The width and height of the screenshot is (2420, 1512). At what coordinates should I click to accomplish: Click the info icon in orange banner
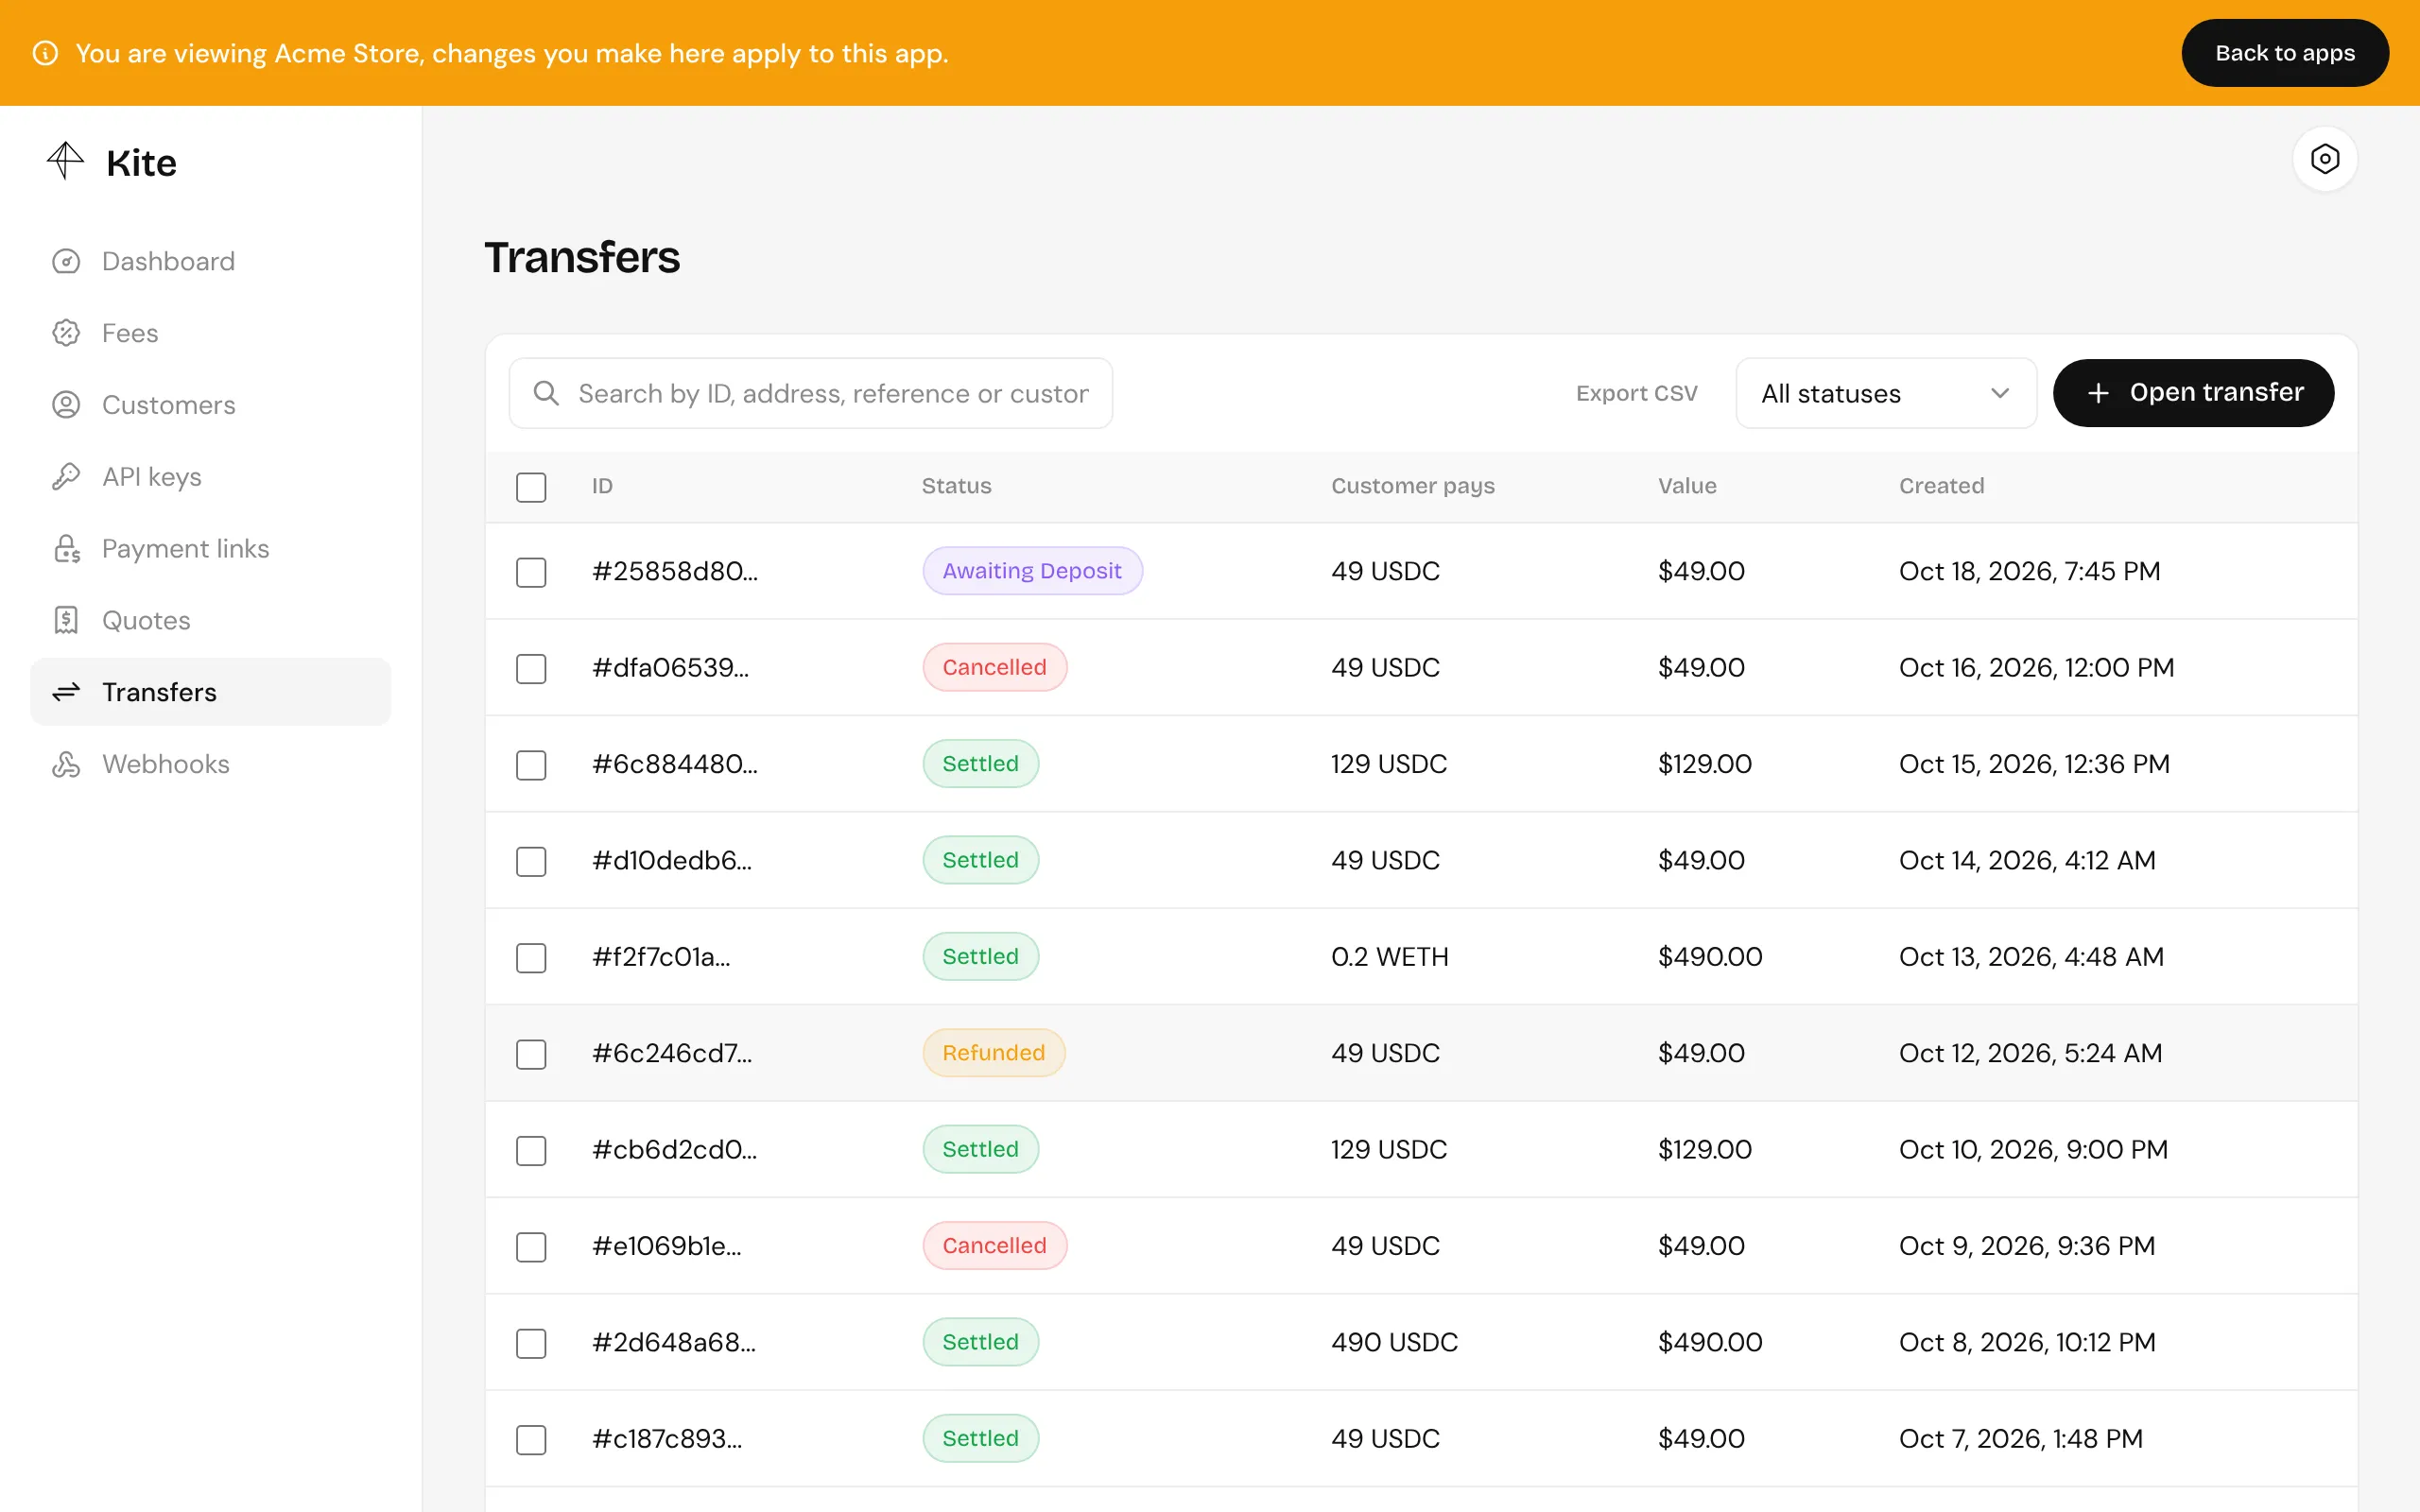45,53
